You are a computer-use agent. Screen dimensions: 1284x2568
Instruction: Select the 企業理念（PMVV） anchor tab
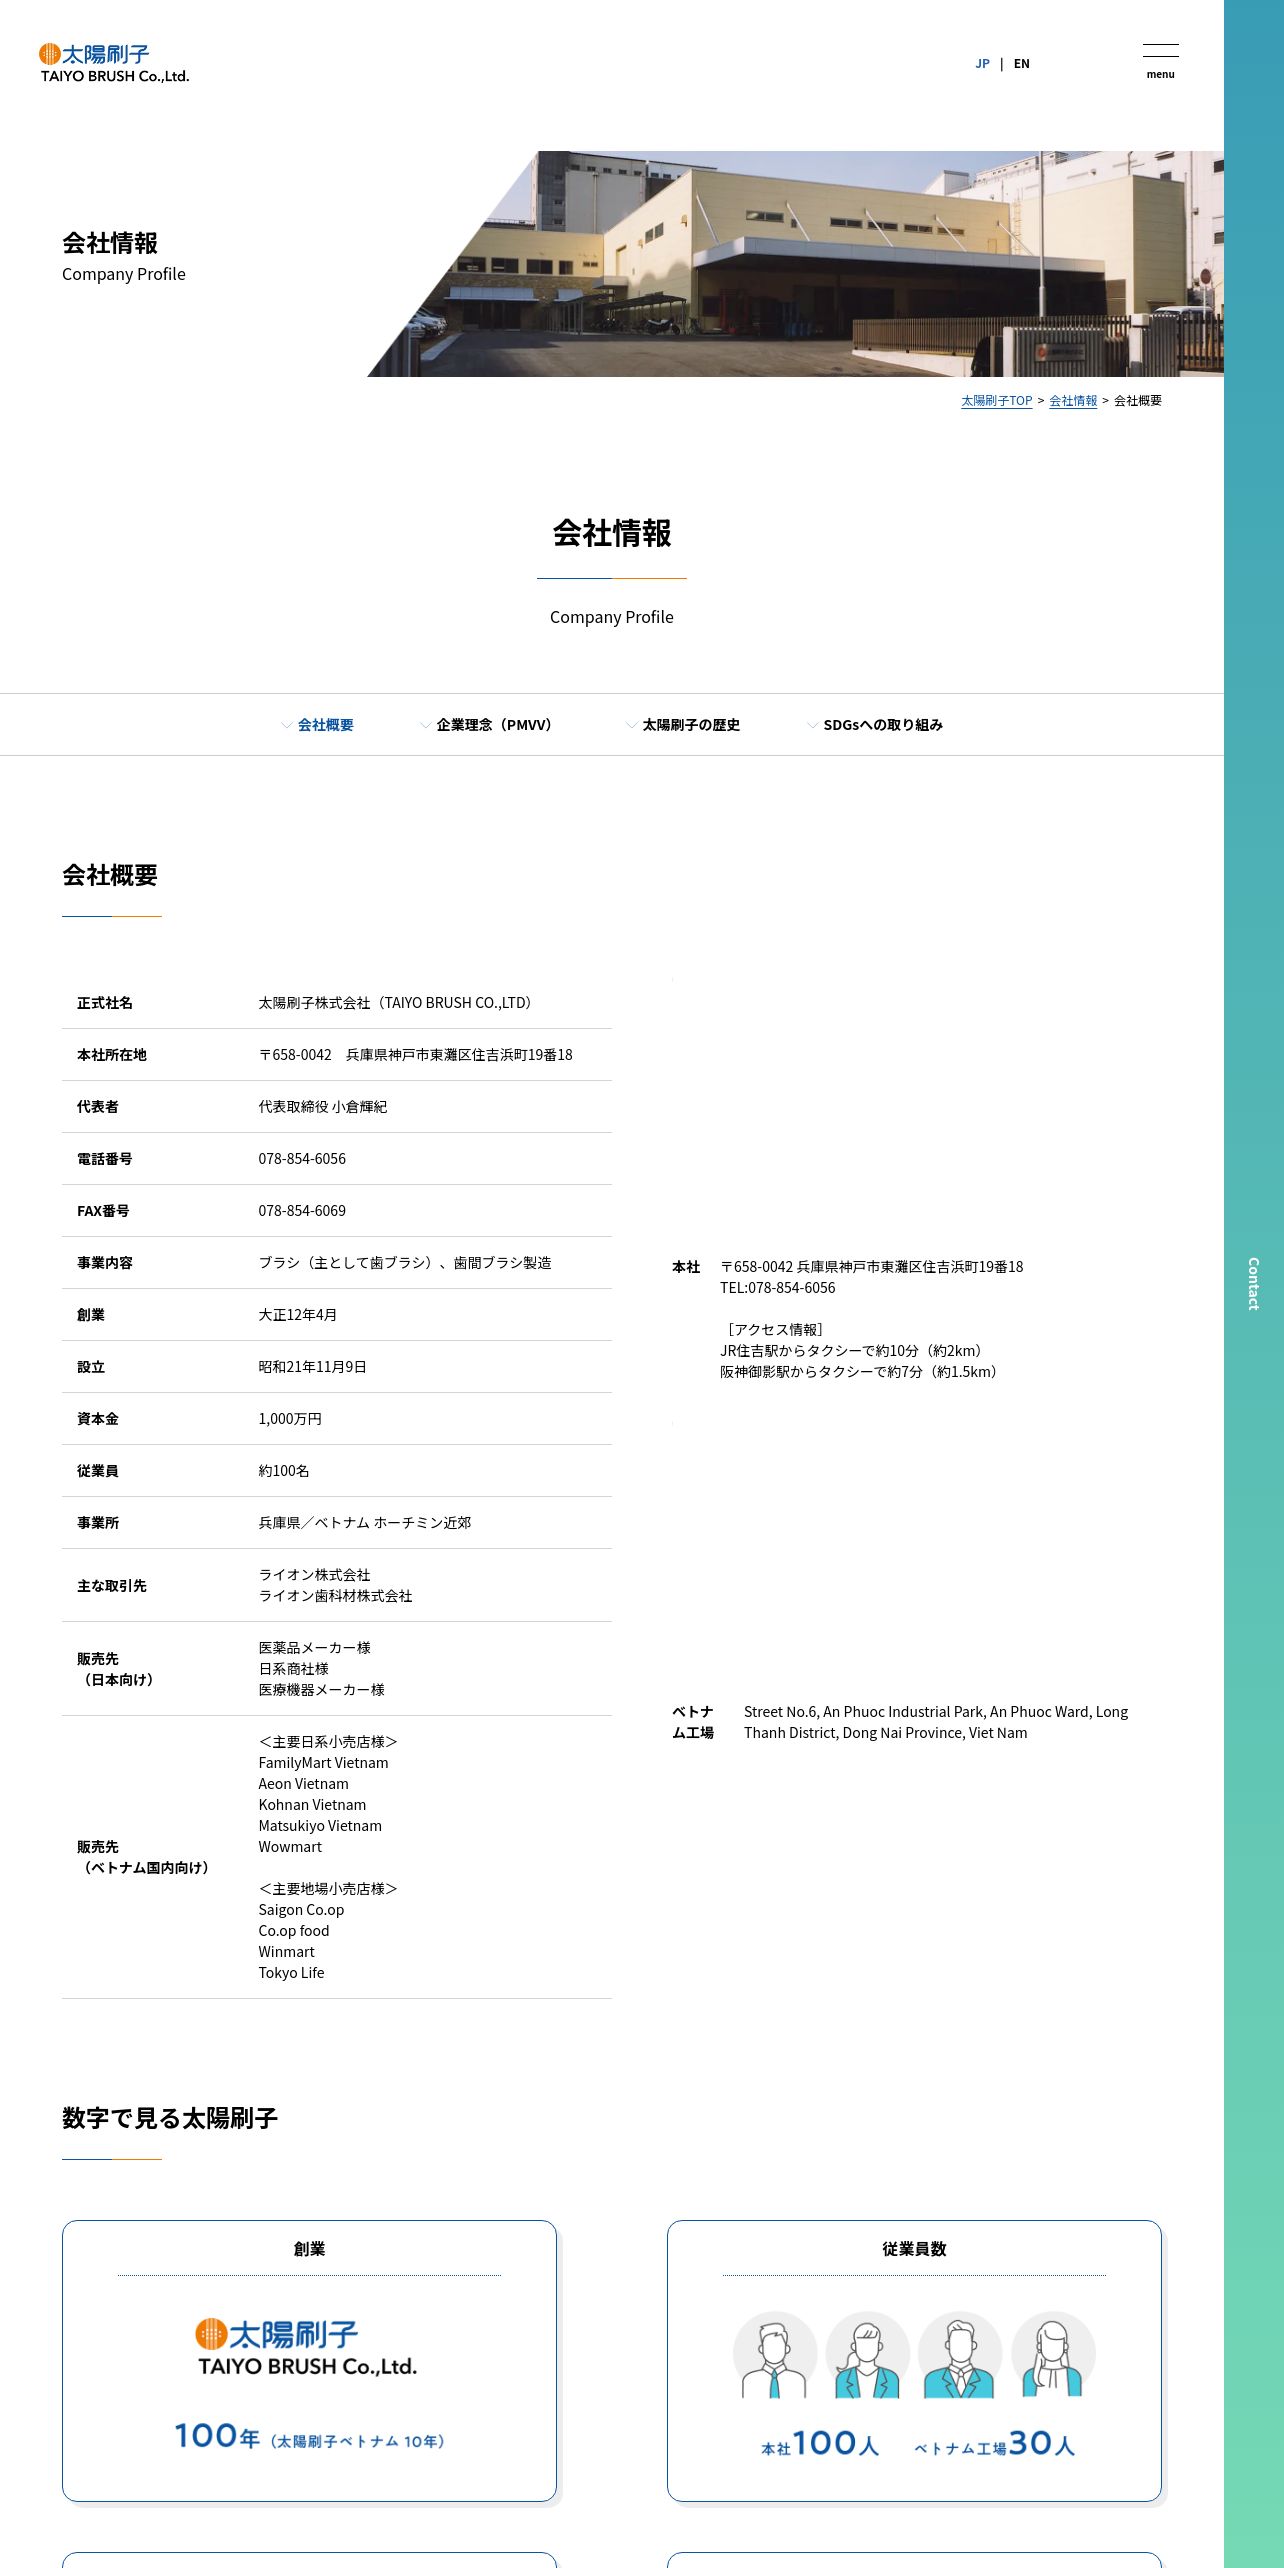click(497, 725)
